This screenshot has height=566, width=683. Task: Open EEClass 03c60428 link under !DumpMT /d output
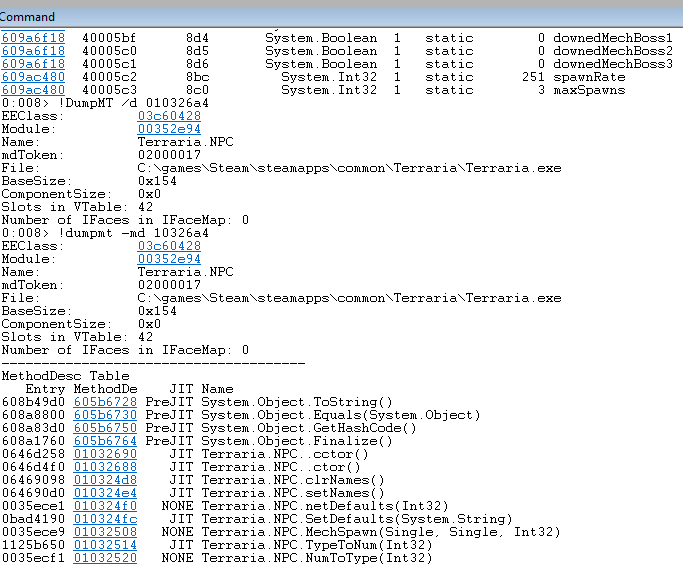pos(169,116)
